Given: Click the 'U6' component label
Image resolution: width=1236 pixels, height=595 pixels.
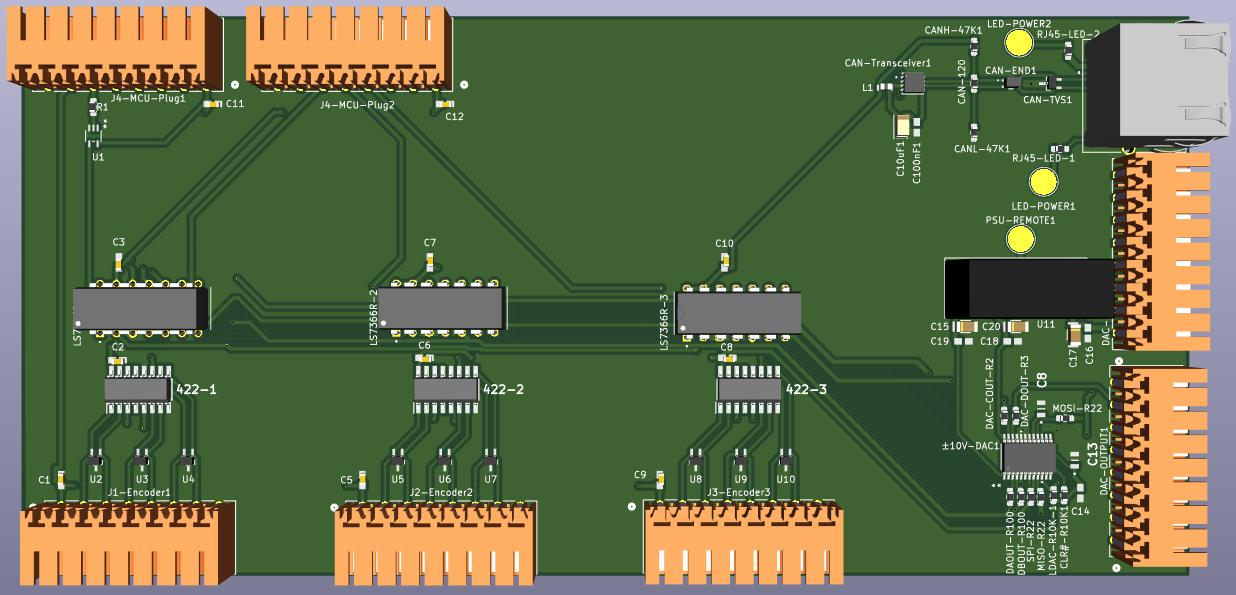Looking at the screenshot, I should (445, 479).
